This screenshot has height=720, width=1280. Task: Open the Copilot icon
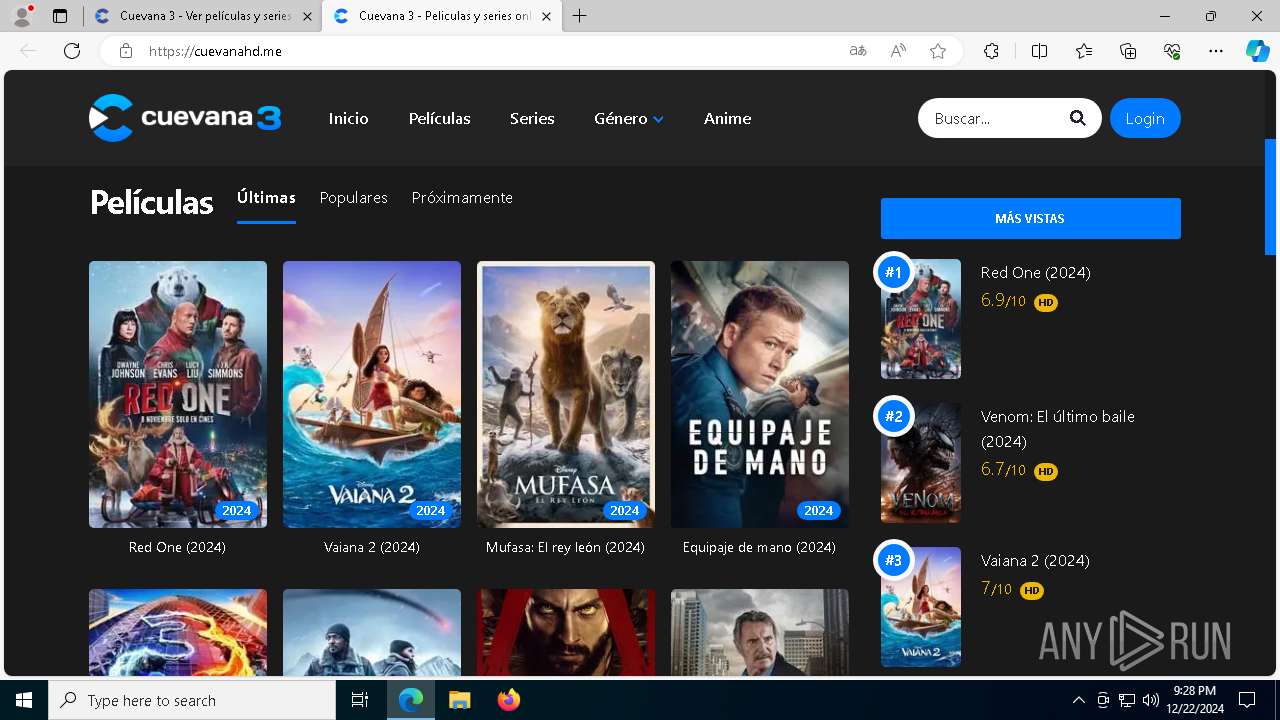coord(1257,51)
